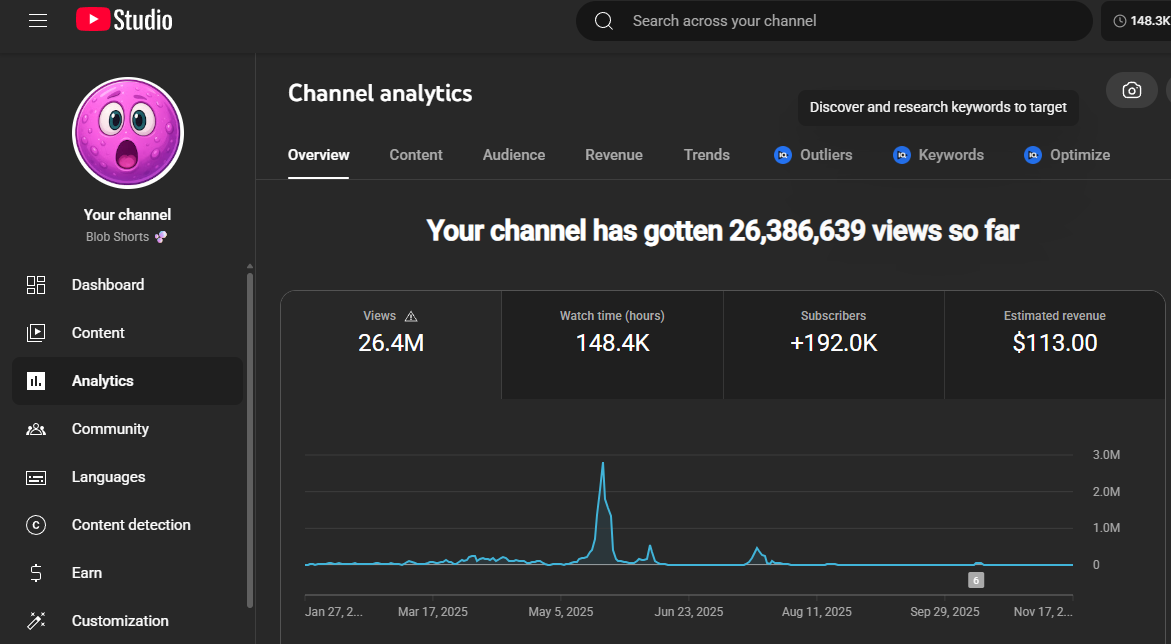
Task: Click the Dashboard sidebar icon
Action: point(36,285)
